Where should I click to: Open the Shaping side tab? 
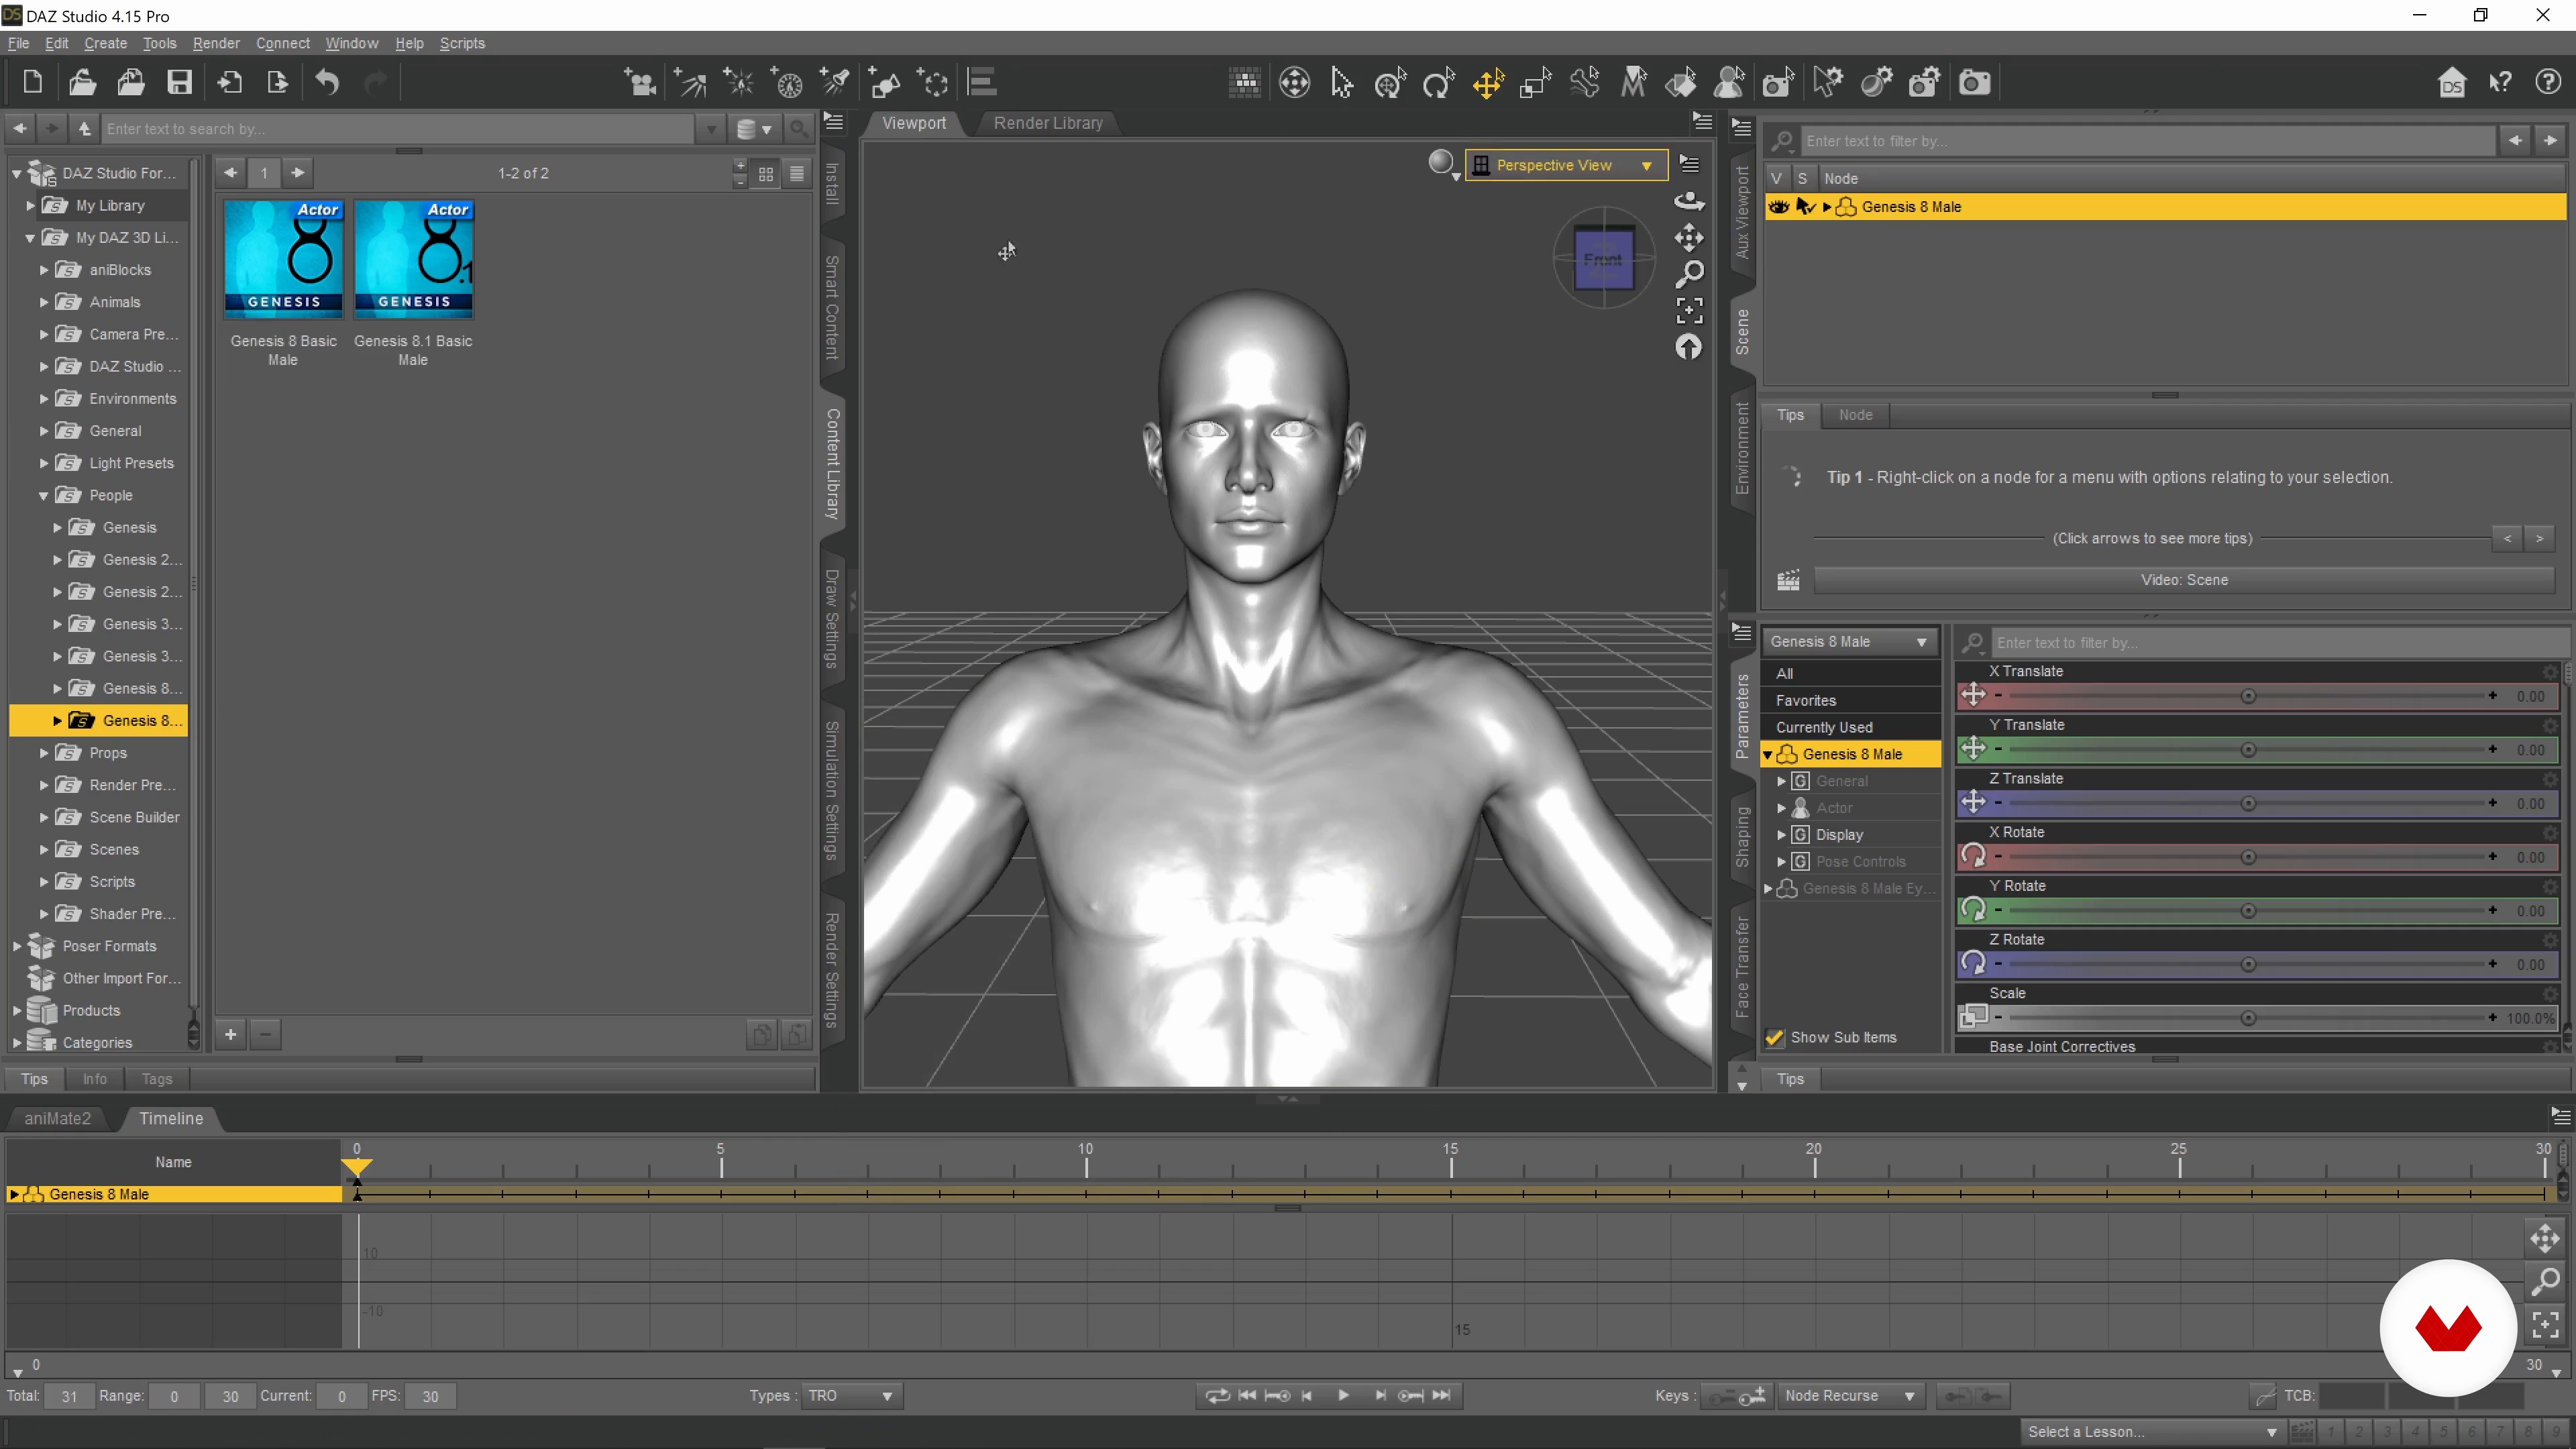(x=1742, y=836)
